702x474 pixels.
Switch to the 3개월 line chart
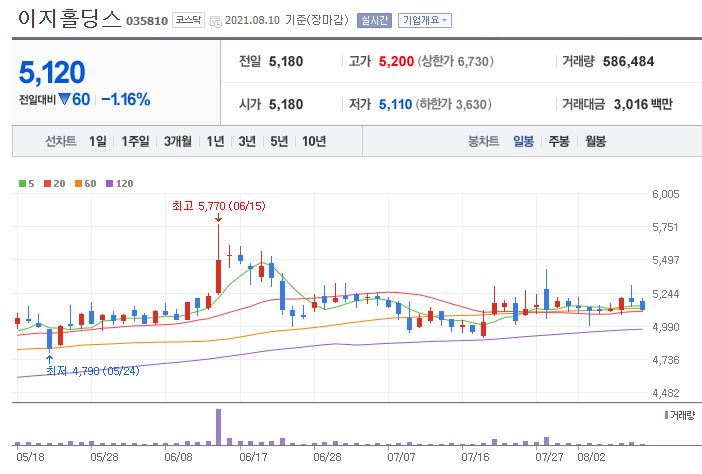[x=177, y=141]
